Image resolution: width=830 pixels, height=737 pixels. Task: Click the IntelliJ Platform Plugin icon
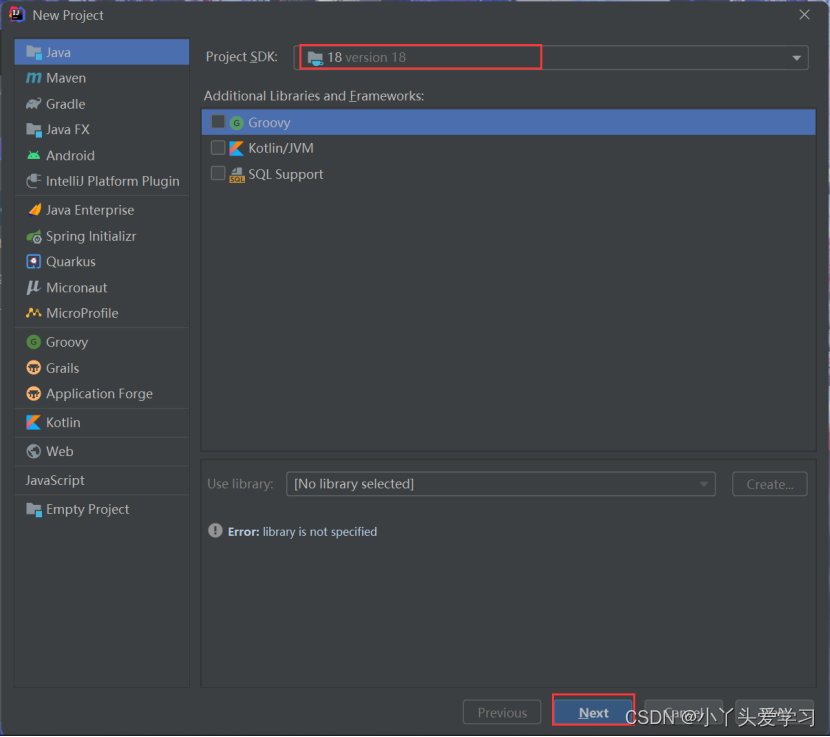click(34, 181)
